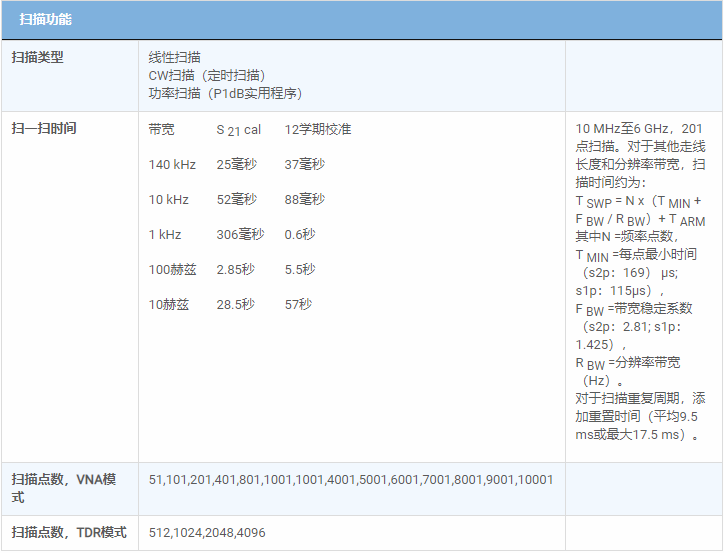The width and height of the screenshot is (724, 553).
Task: Select 功率扫描（P1dB实用程序） line
Action: (x=225, y=93)
